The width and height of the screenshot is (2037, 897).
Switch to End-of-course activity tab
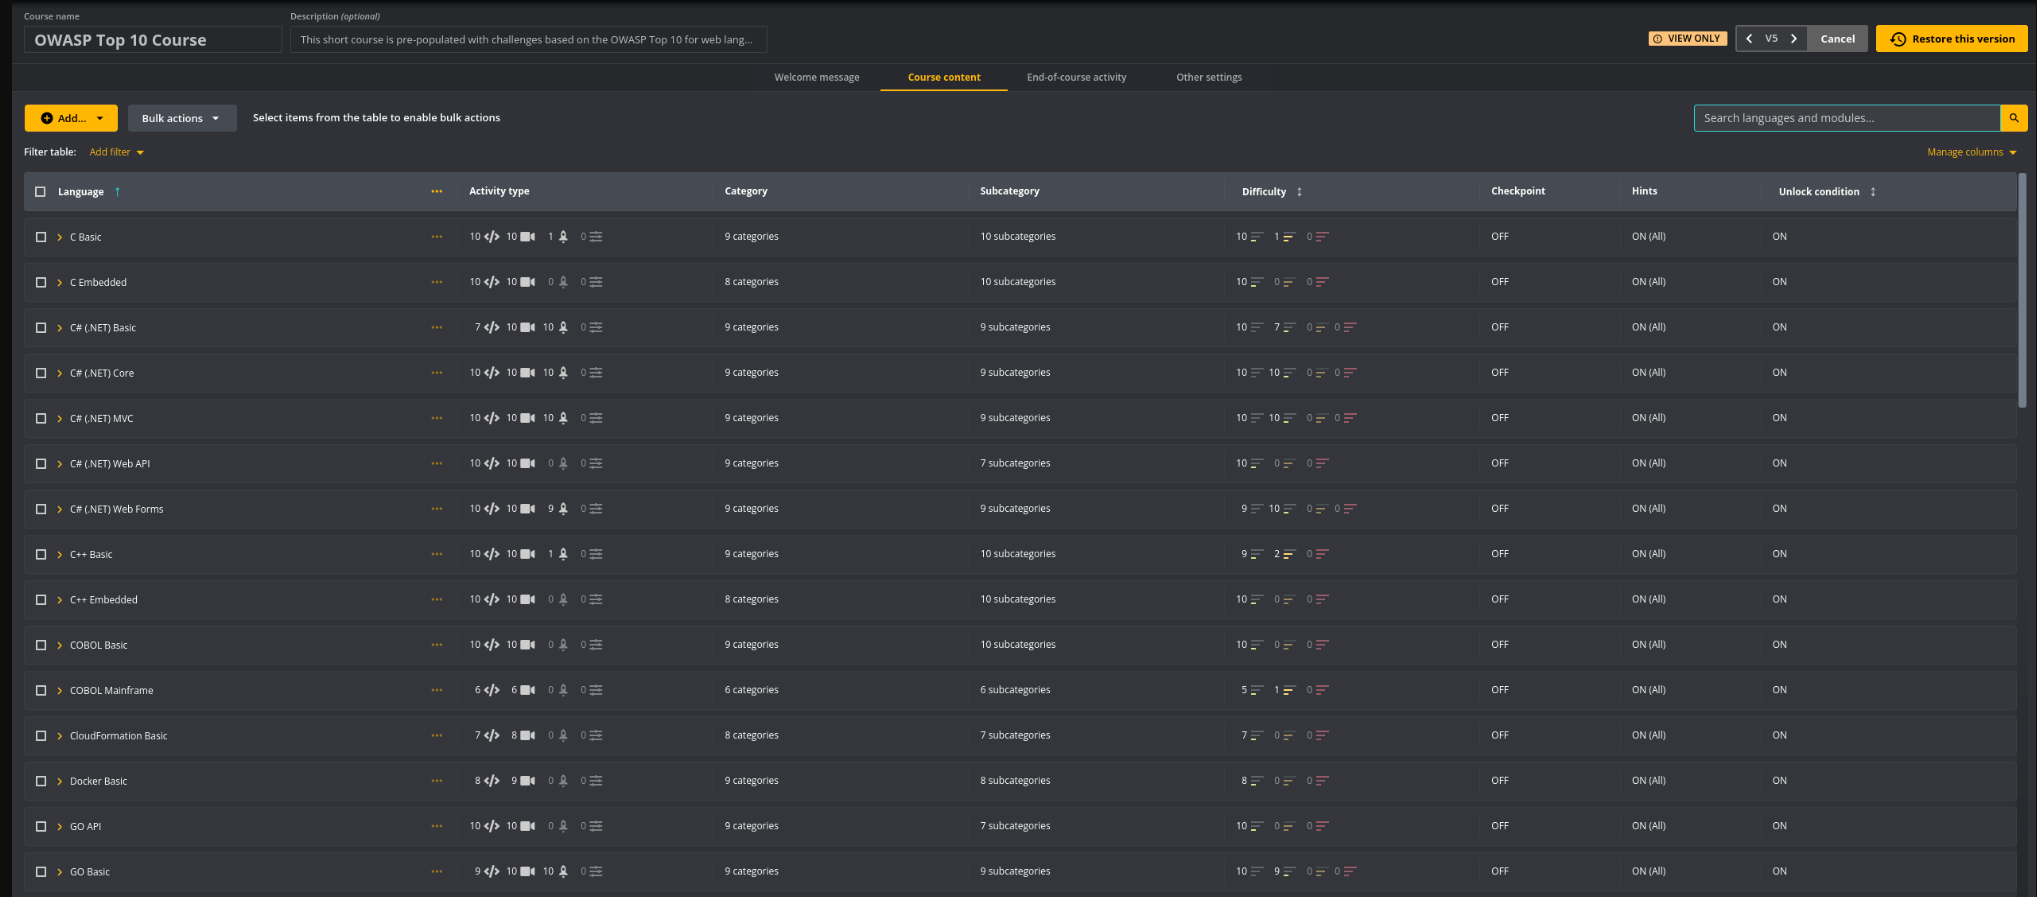click(x=1076, y=77)
